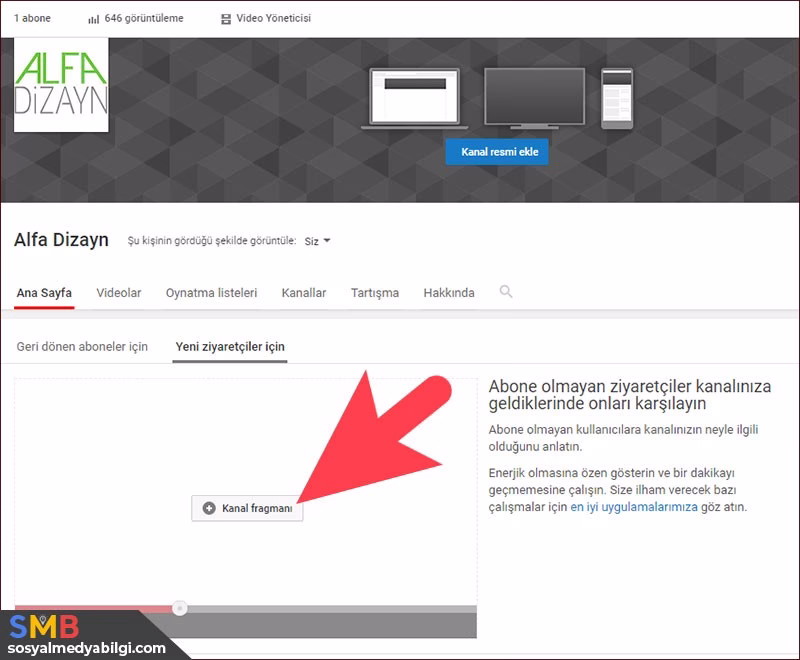Switch to the Videolar tab

[x=118, y=292]
